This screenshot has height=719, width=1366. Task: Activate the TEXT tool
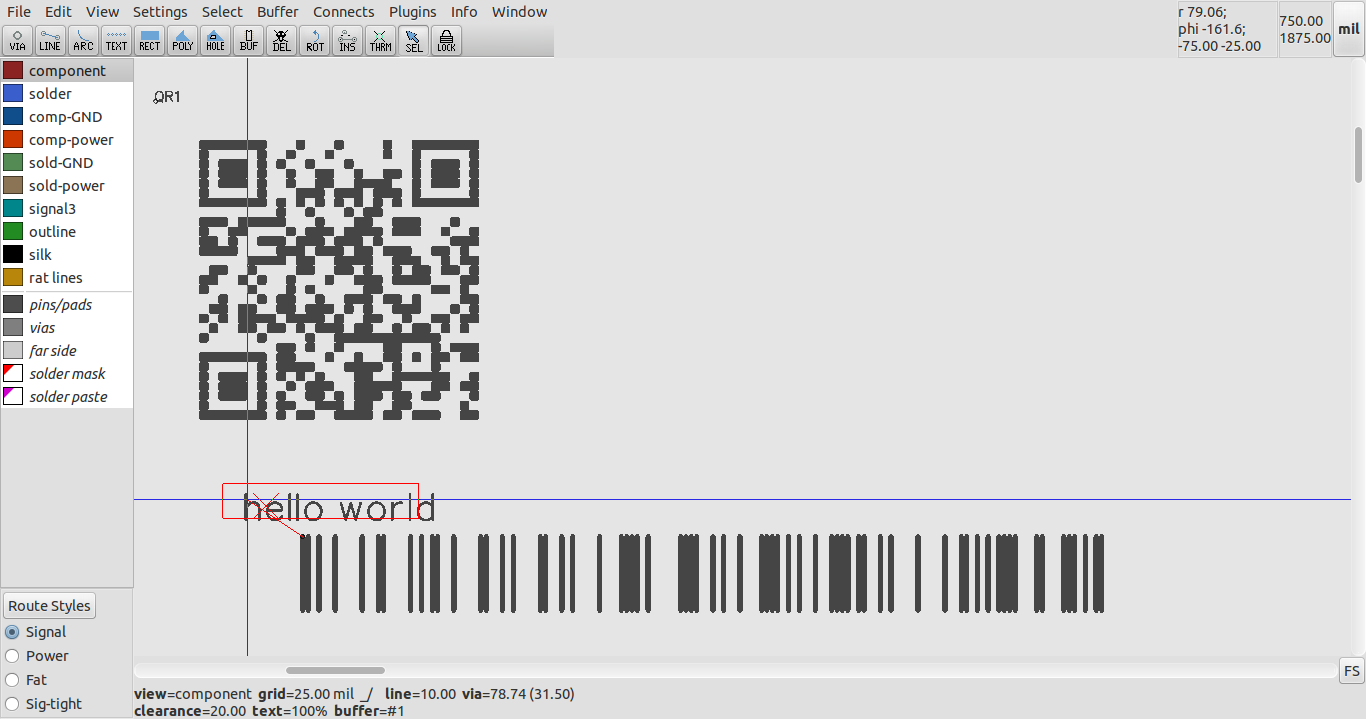(x=116, y=40)
